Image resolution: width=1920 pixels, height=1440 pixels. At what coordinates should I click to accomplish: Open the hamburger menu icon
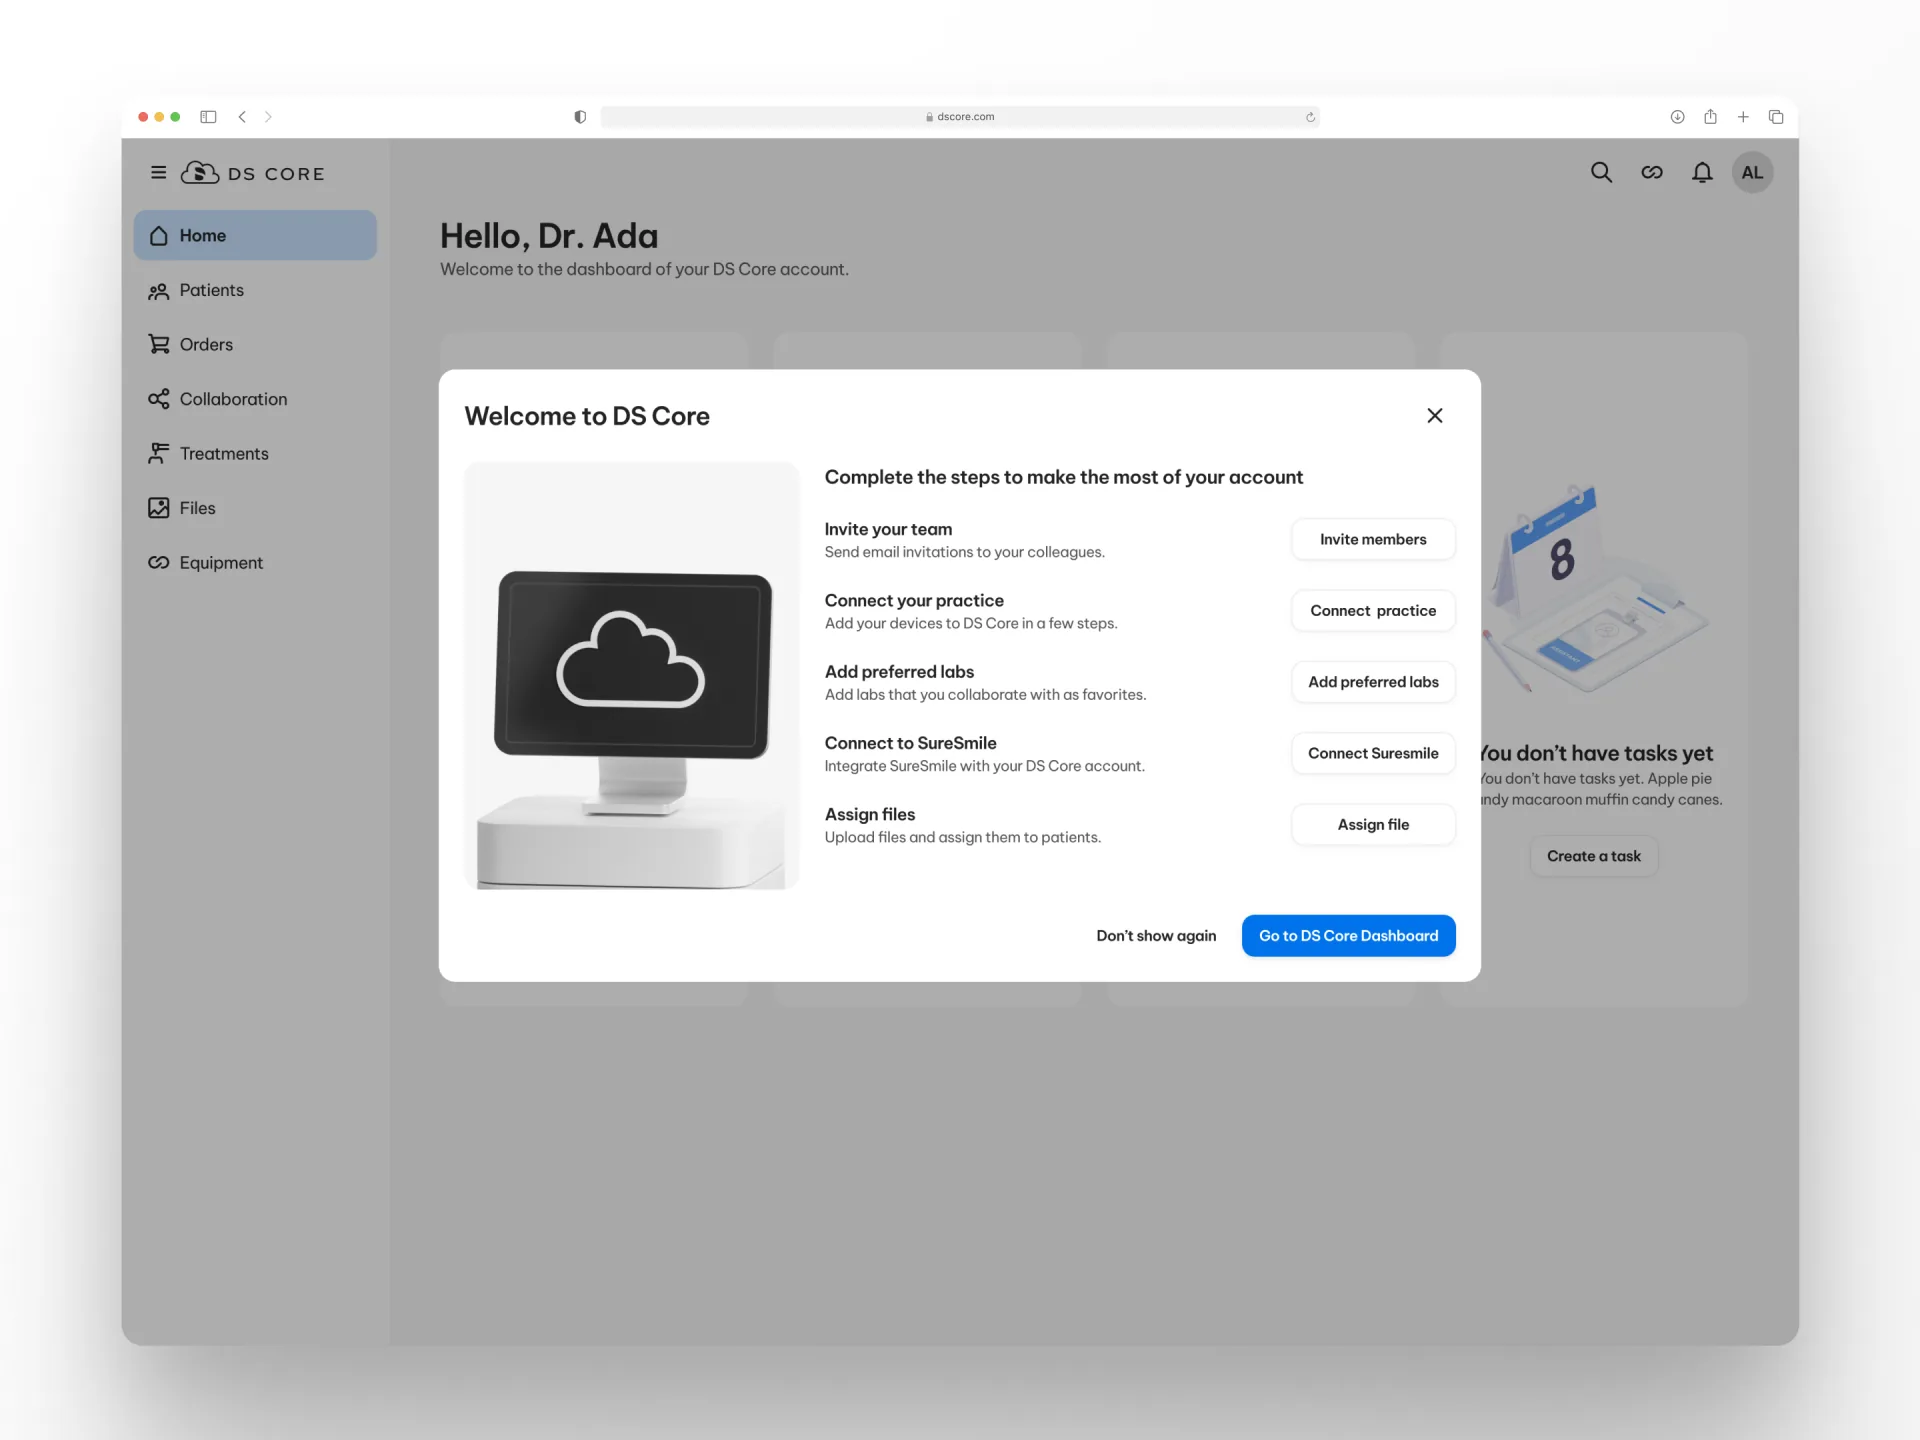point(158,173)
